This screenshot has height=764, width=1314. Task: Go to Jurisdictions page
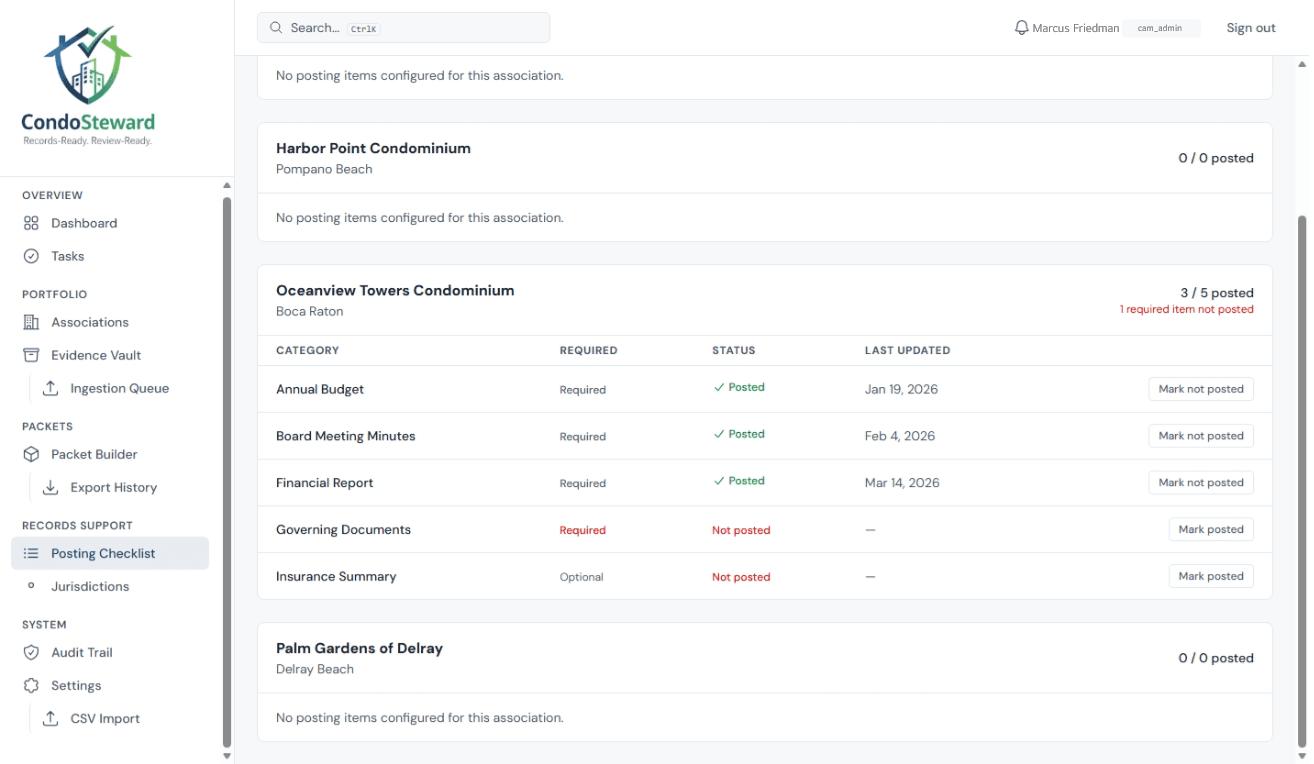click(90, 586)
